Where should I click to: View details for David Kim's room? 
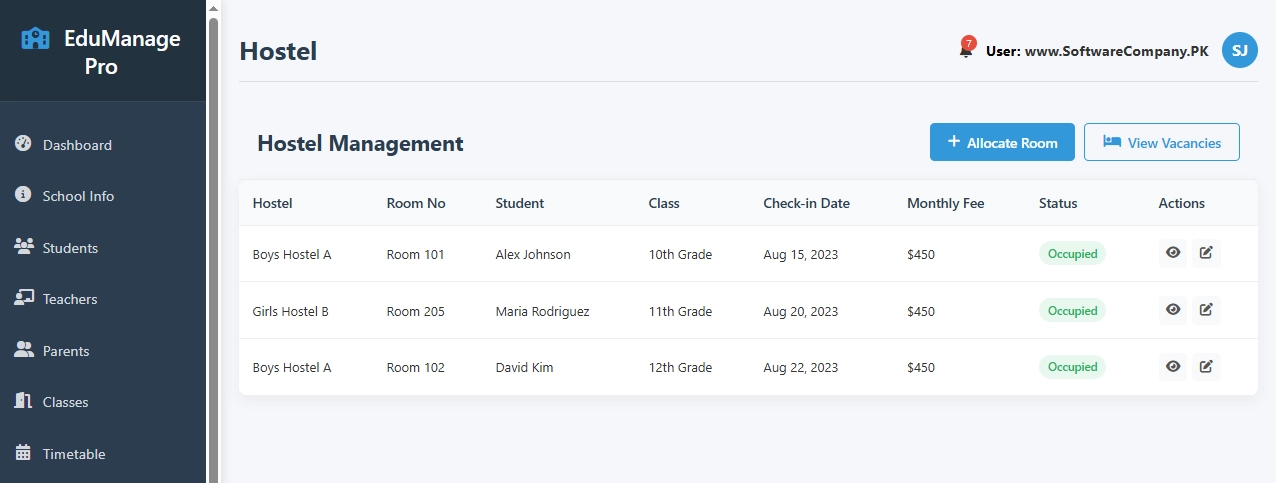(1173, 367)
